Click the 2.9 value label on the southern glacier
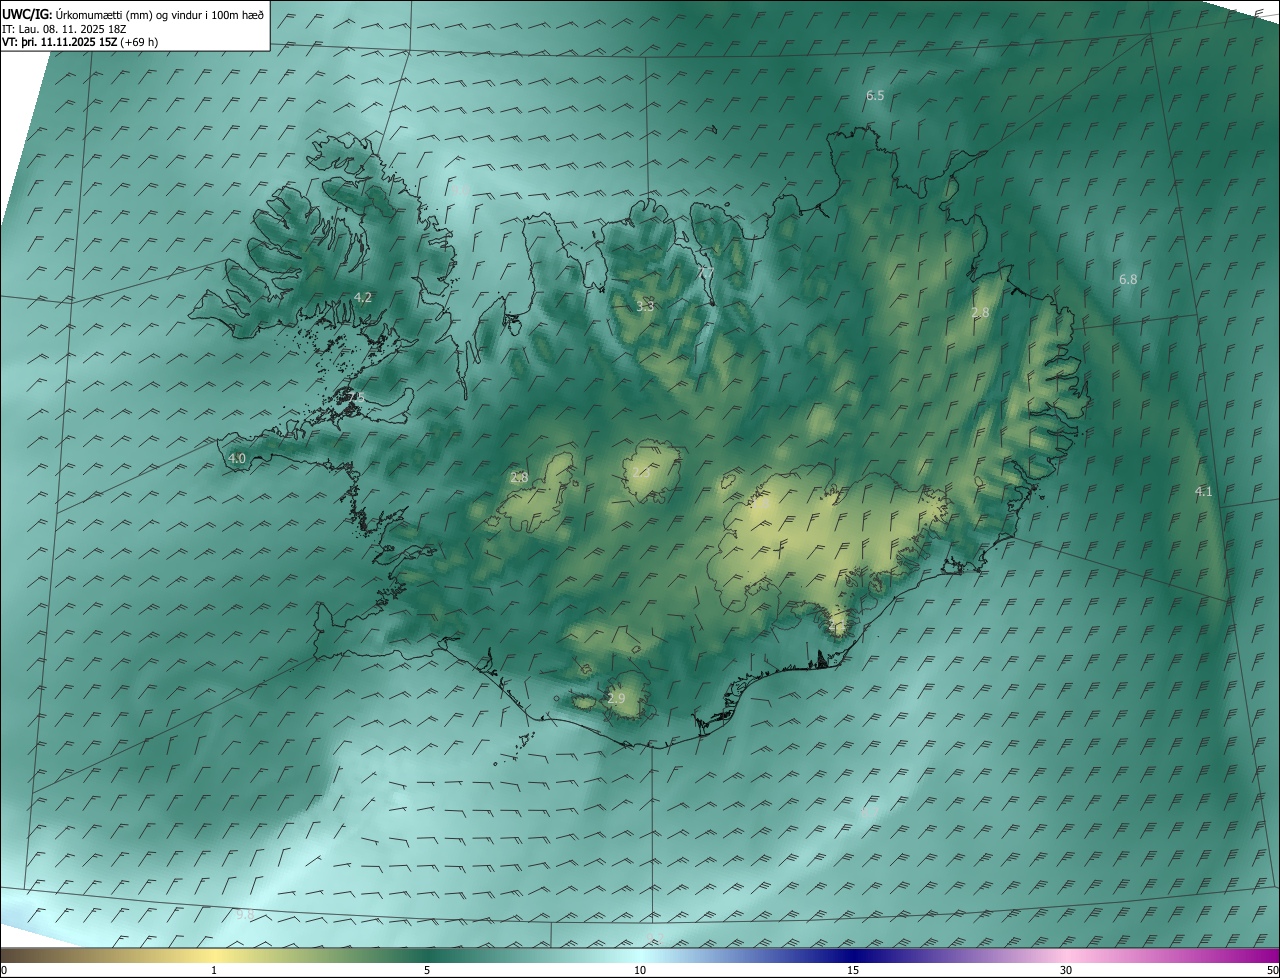Viewport: 1280px width, 978px height. point(616,698)
